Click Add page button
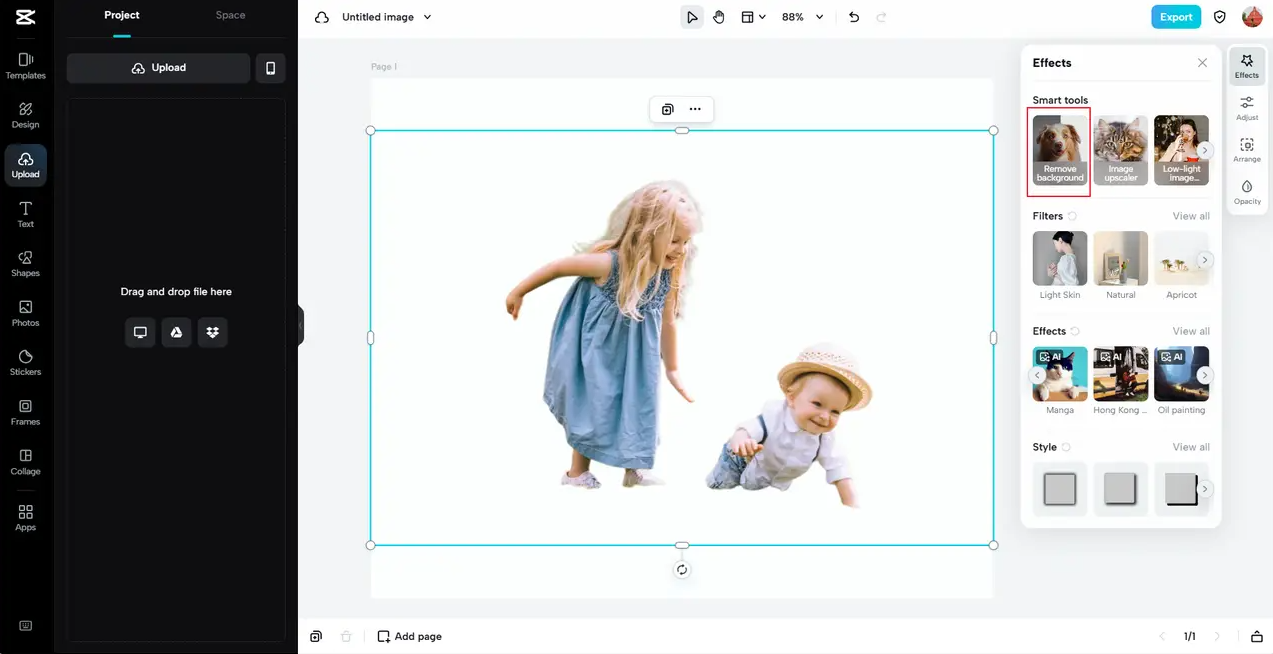The height and width of the screenshot is (654, 1273). (x=409, y=636)
